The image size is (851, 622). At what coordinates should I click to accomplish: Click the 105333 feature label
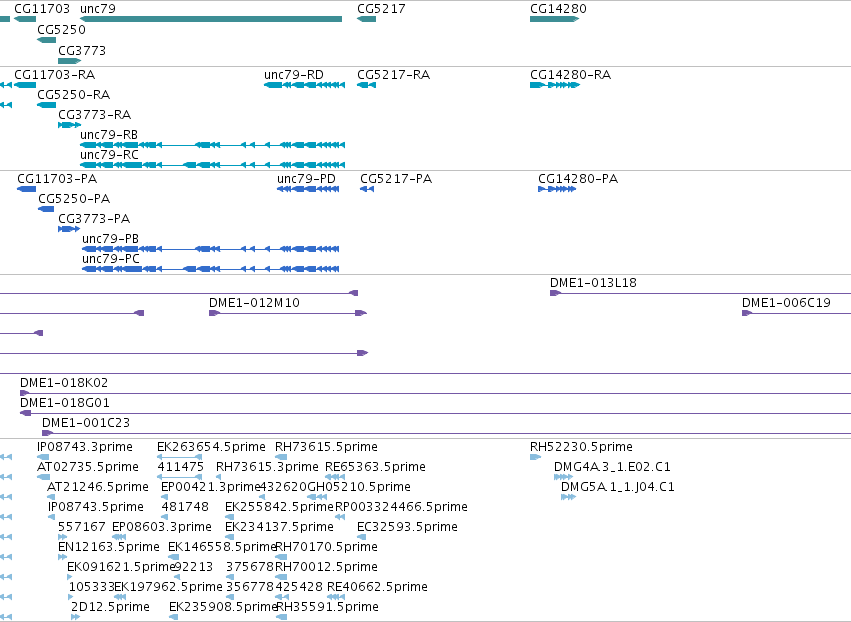point(91,587)
